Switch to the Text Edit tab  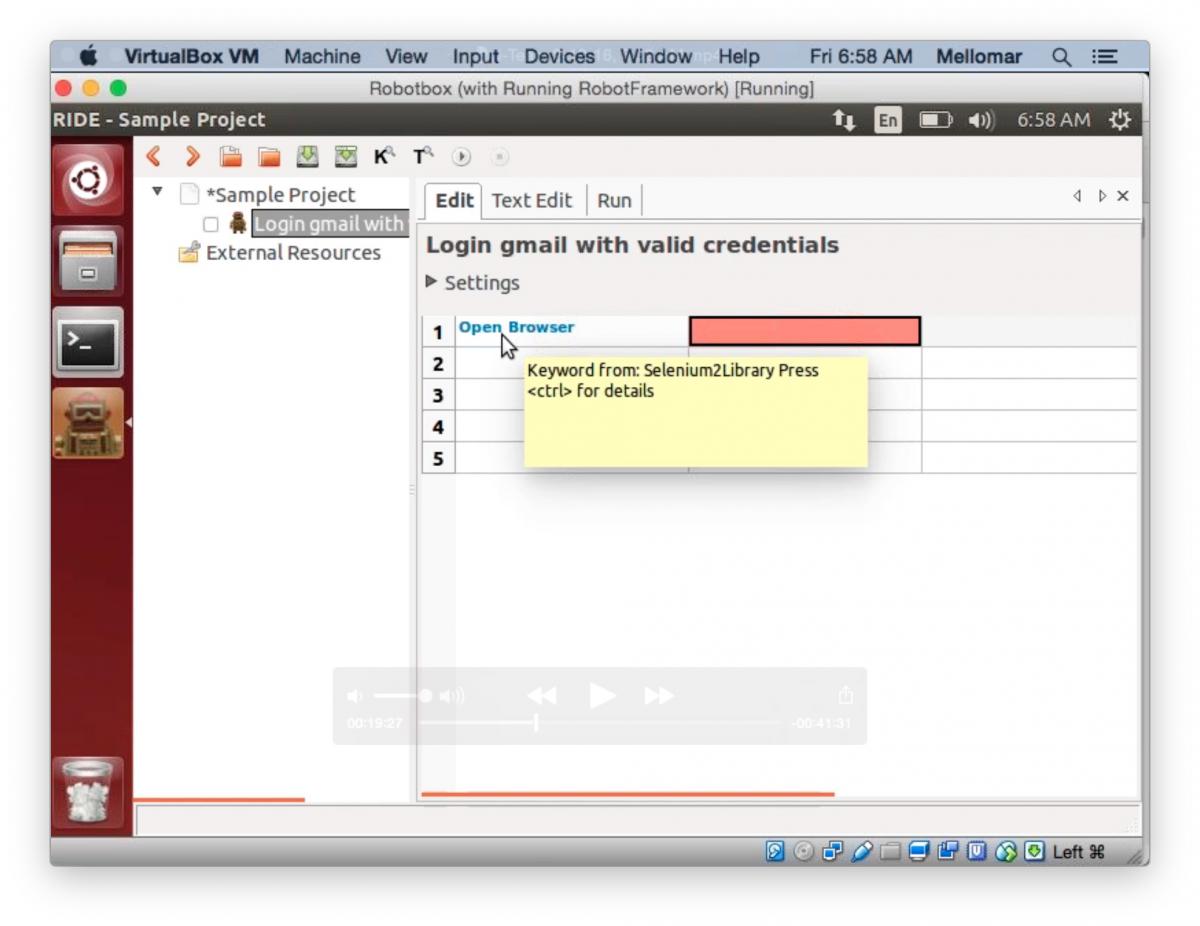pos(532,200)
